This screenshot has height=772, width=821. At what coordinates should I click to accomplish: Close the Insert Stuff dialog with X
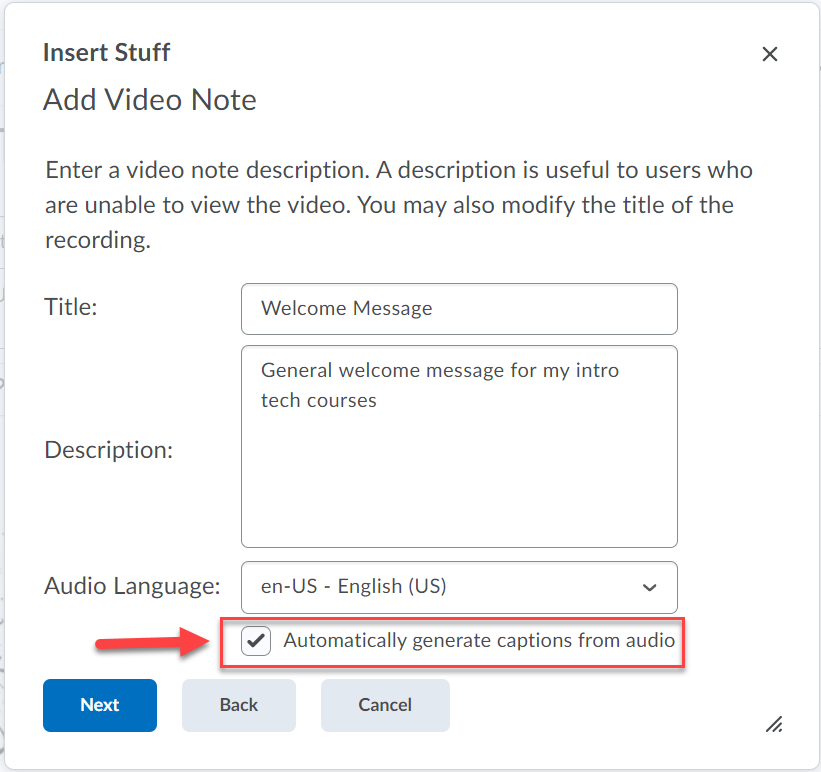coord(769,54)
